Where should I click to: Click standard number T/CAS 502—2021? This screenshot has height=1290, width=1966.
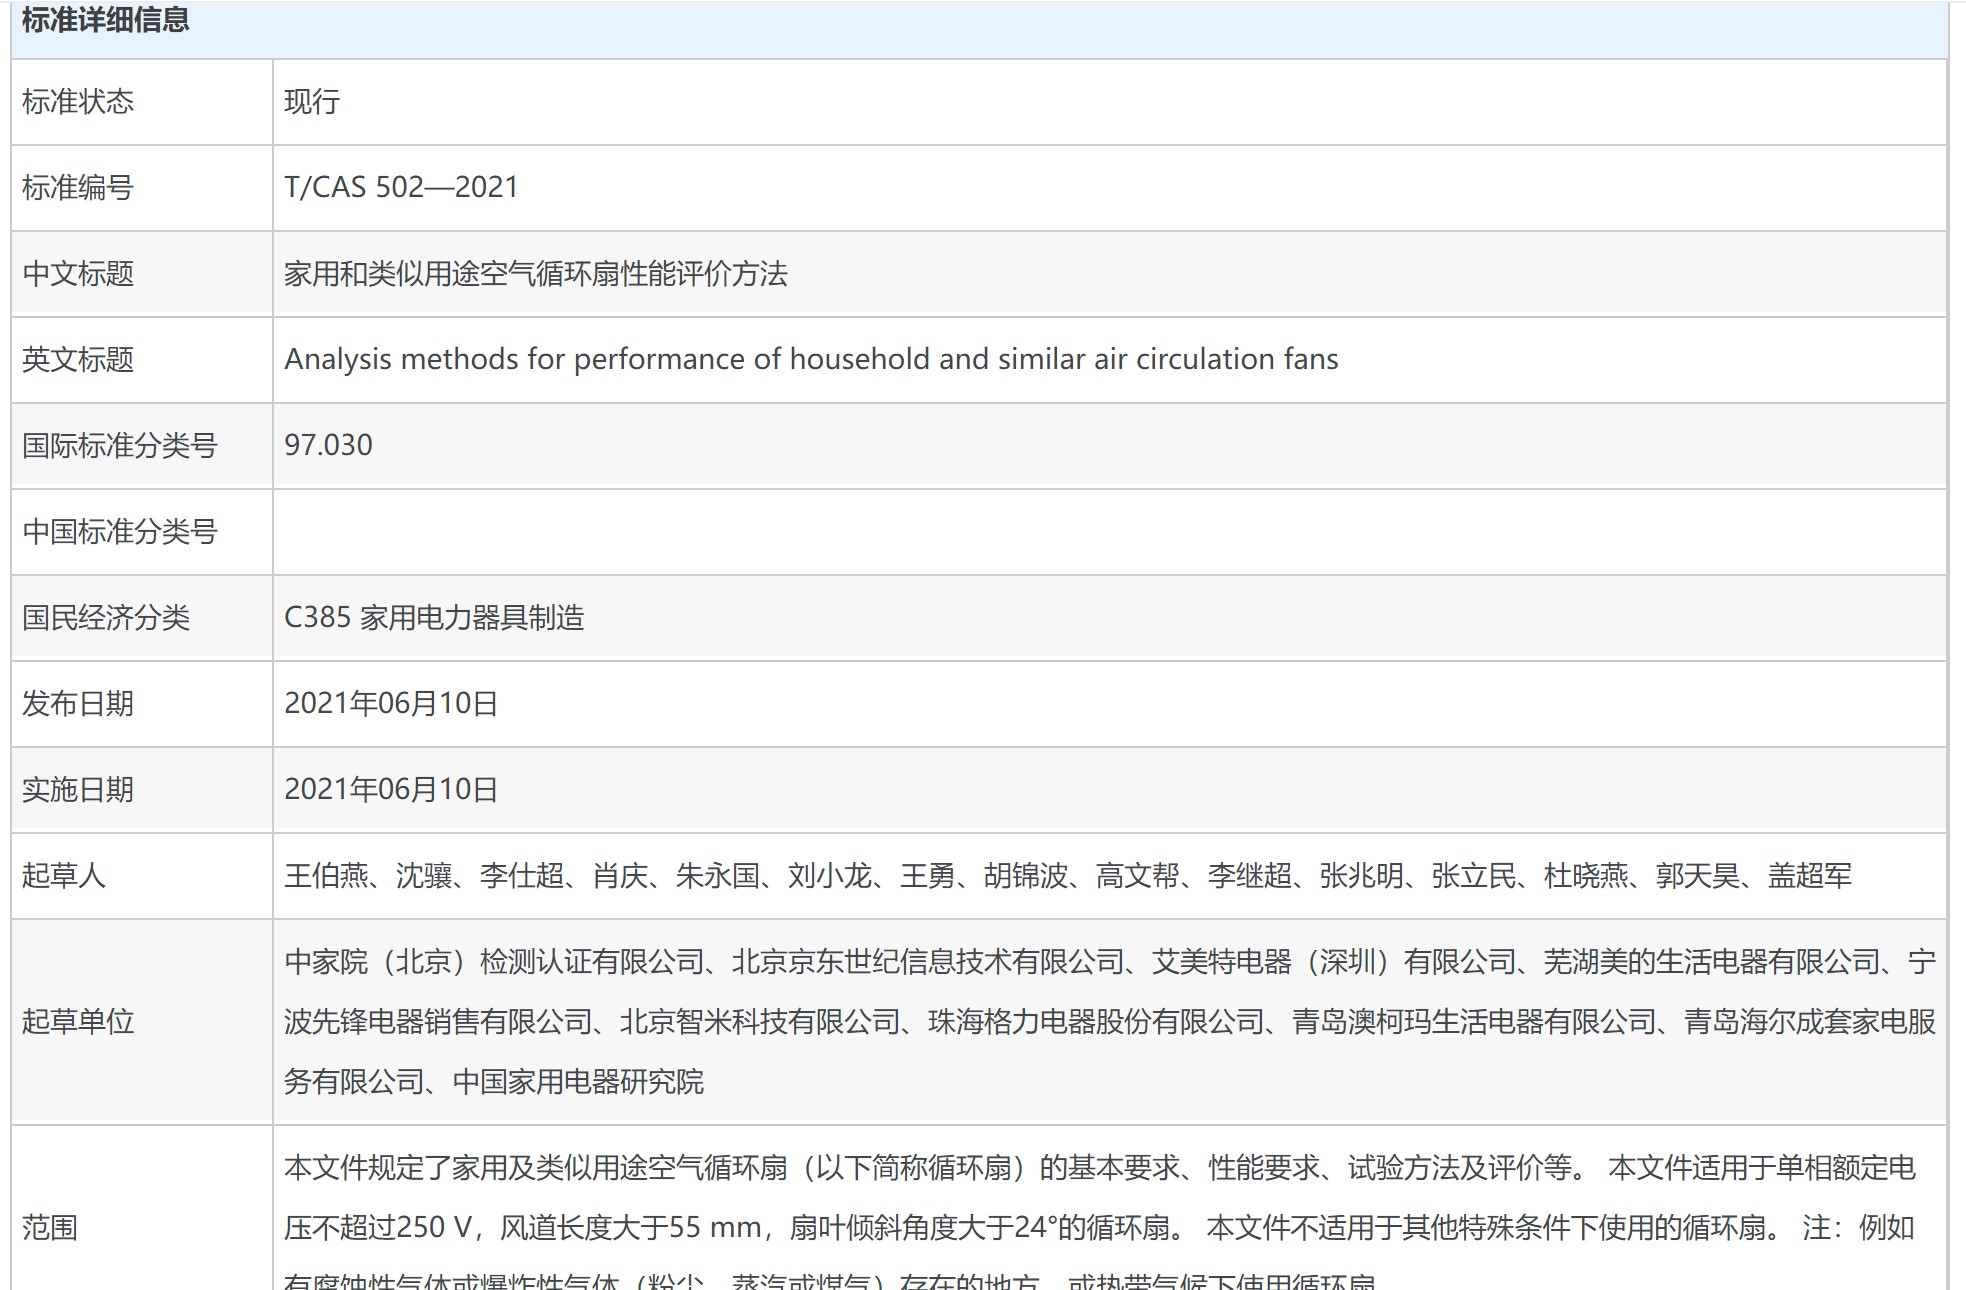(401, 188)
